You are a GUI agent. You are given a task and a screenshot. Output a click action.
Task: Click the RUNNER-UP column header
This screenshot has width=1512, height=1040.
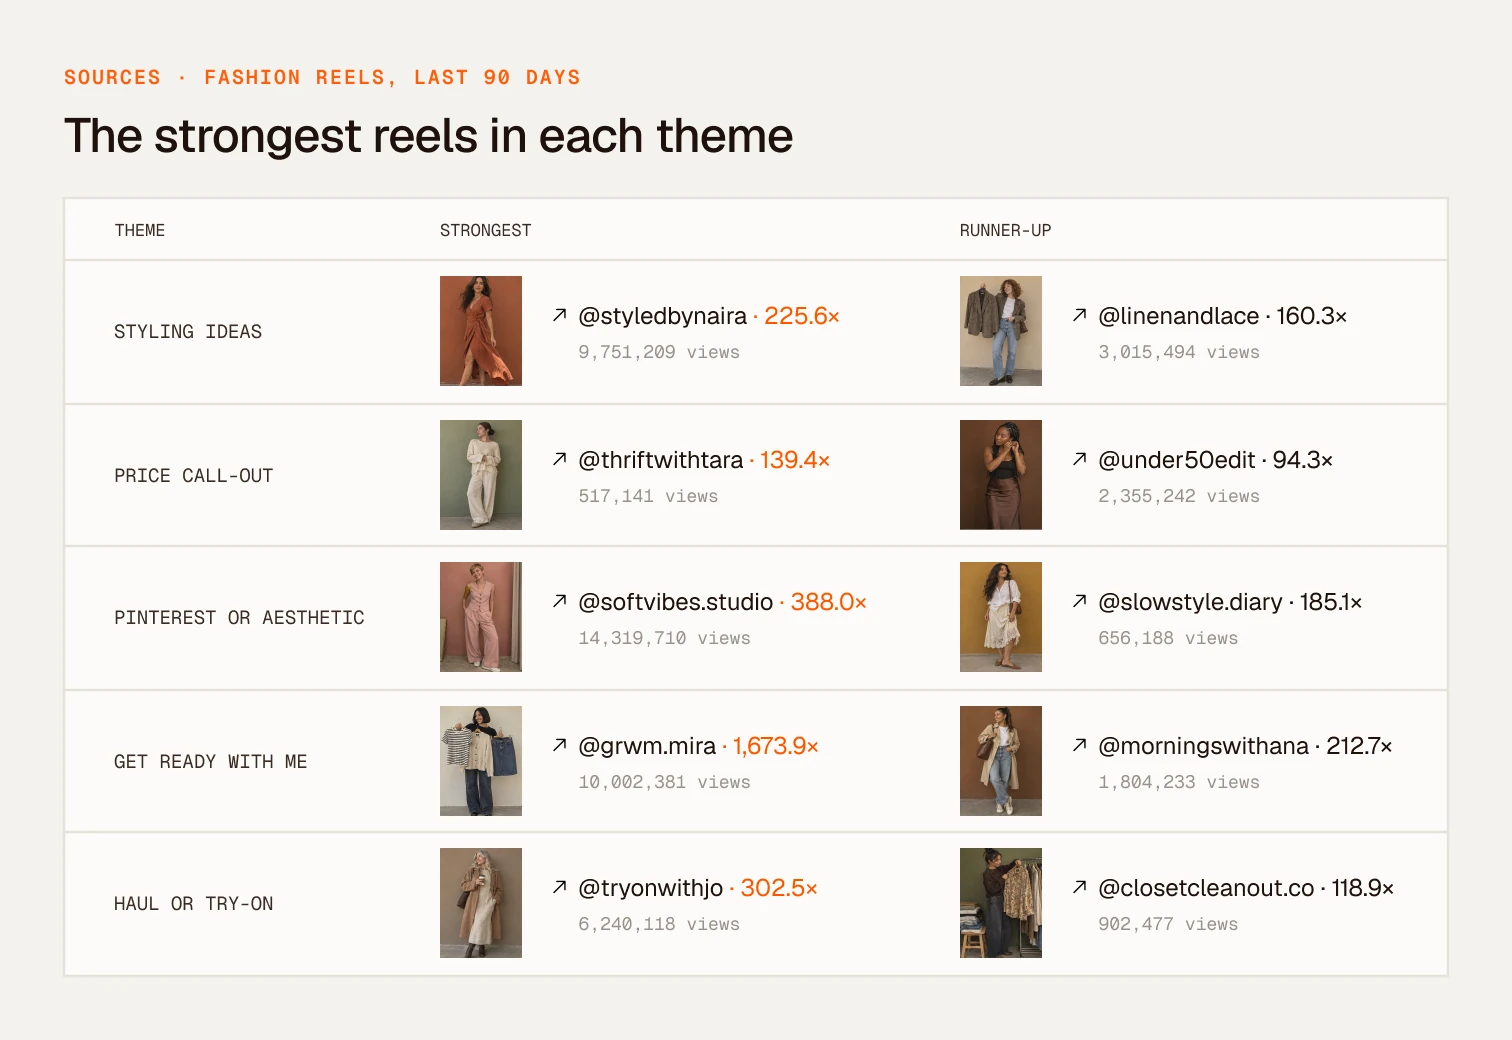click(1006, 230)
